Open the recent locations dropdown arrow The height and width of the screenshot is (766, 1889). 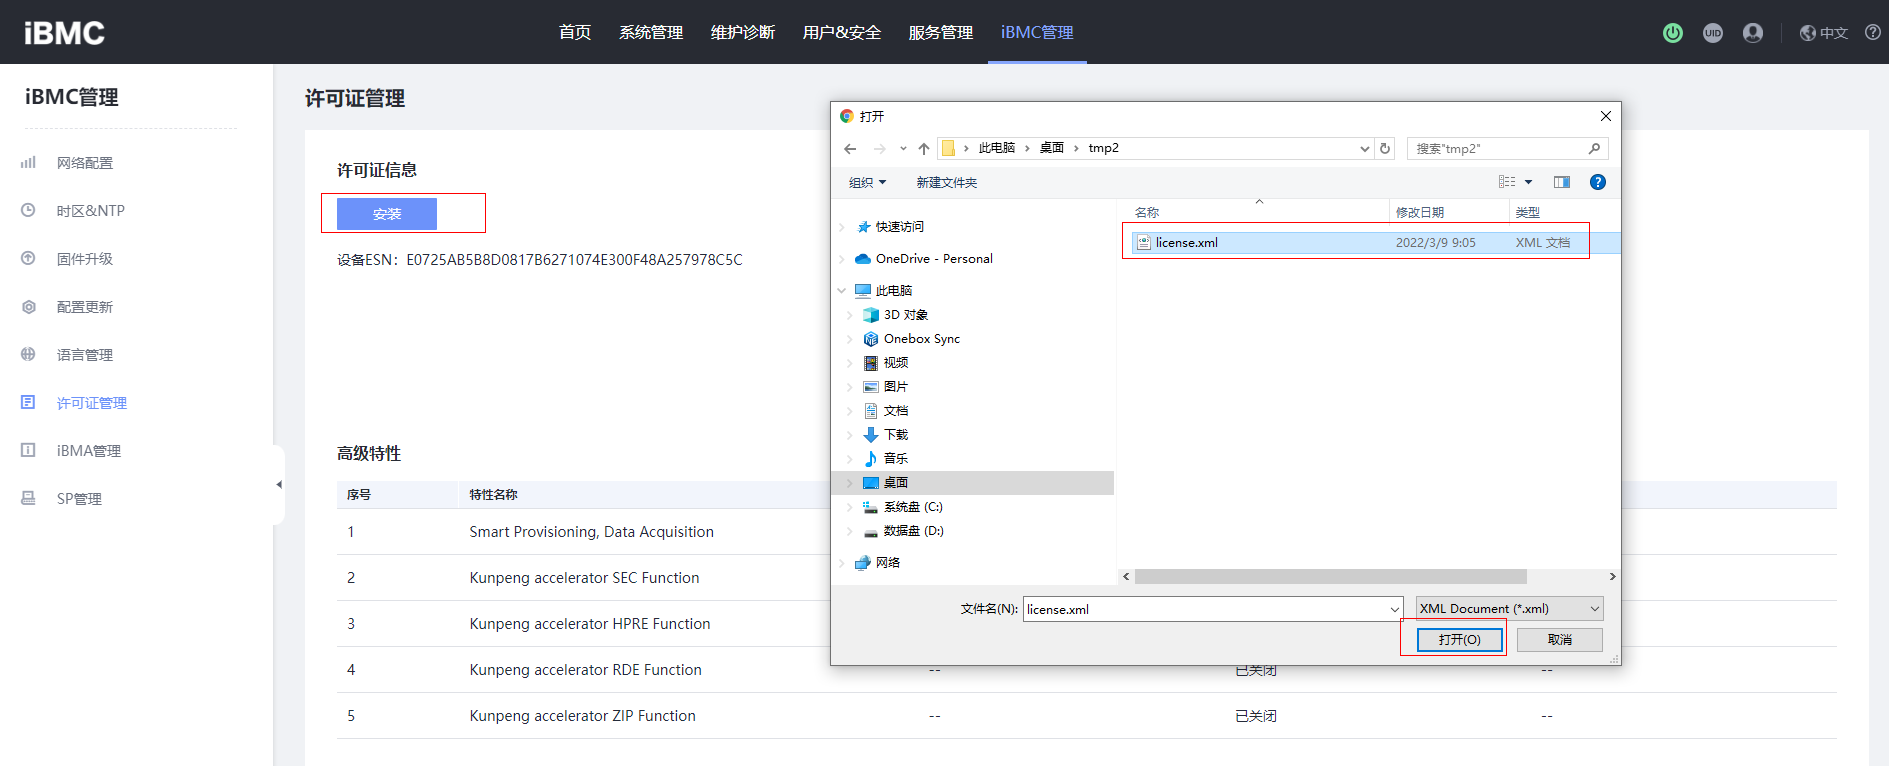[x=903, y=149]
